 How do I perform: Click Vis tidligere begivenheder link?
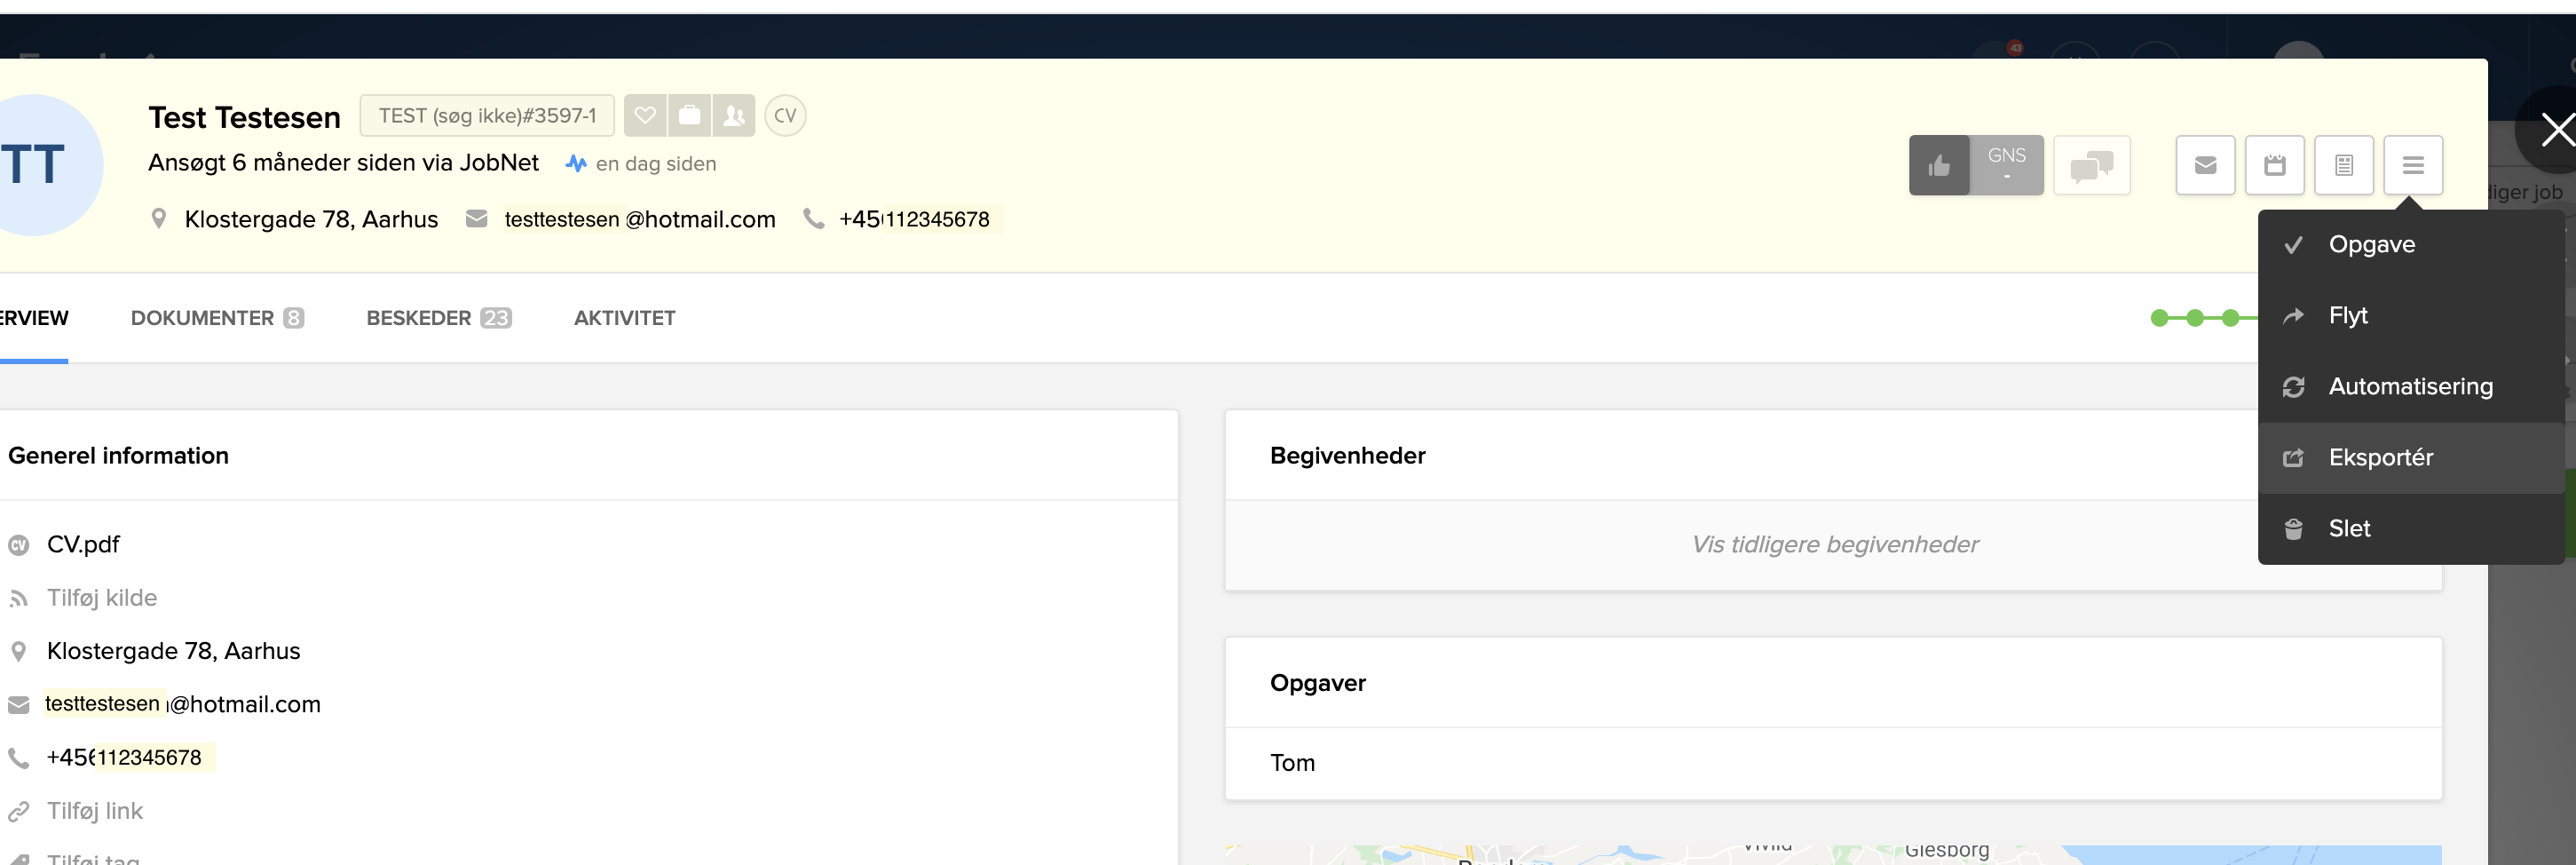1833,545
